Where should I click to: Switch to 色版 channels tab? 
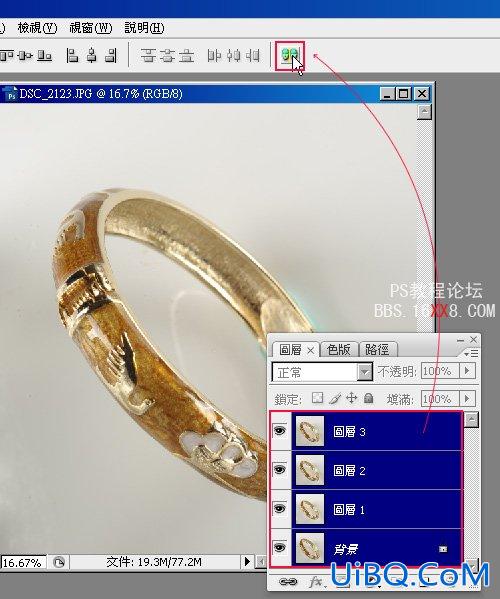click(339, 349)
